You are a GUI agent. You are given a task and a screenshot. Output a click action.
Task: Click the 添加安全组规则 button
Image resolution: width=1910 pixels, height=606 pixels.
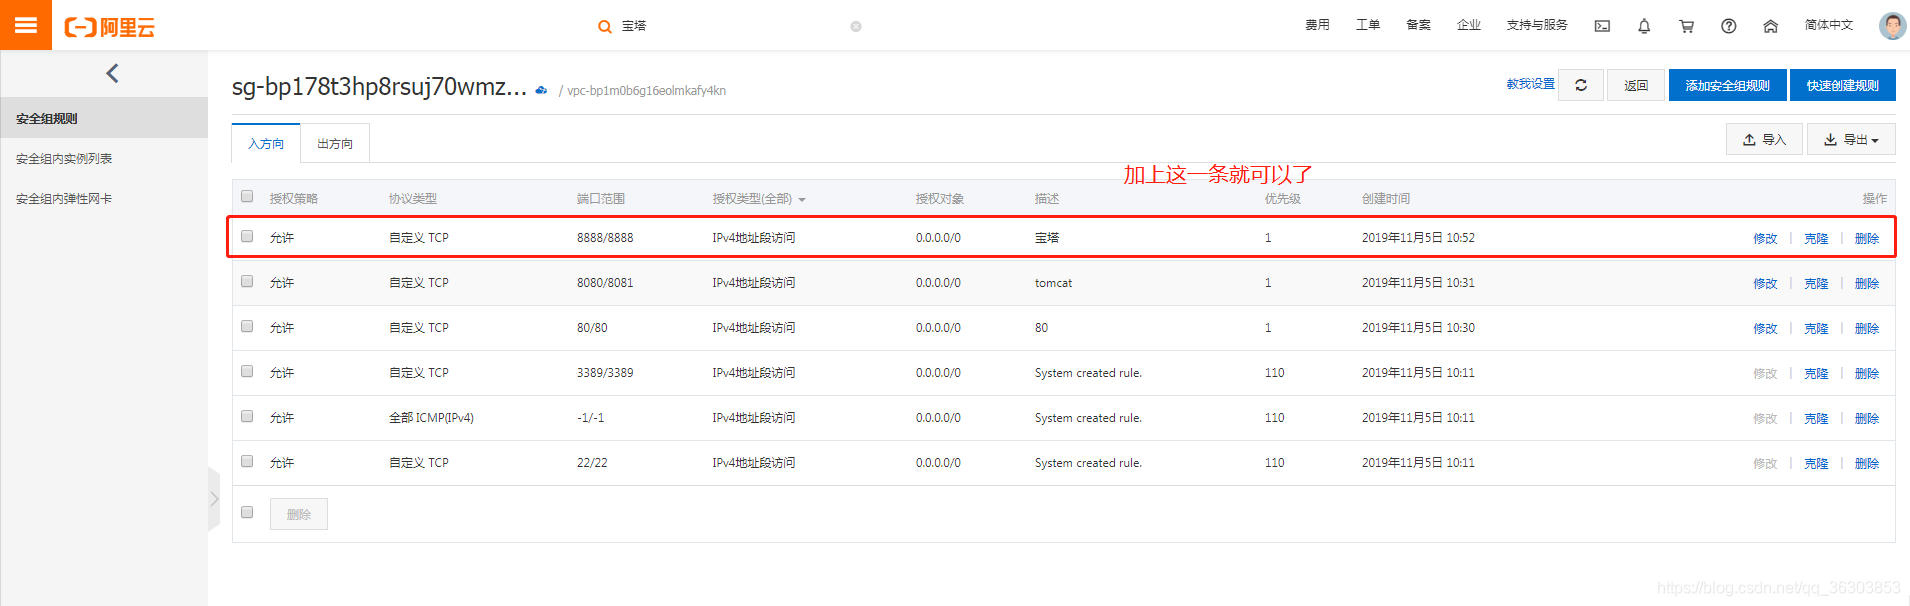click(1727, 85)
